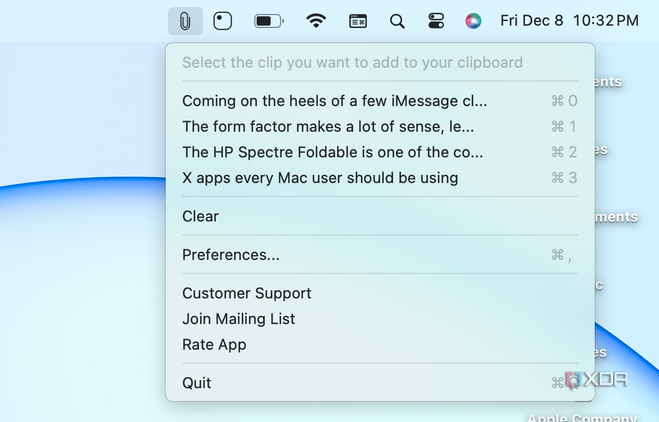Select clip 'The form factor makes a lot of sense'

[380, 127]
